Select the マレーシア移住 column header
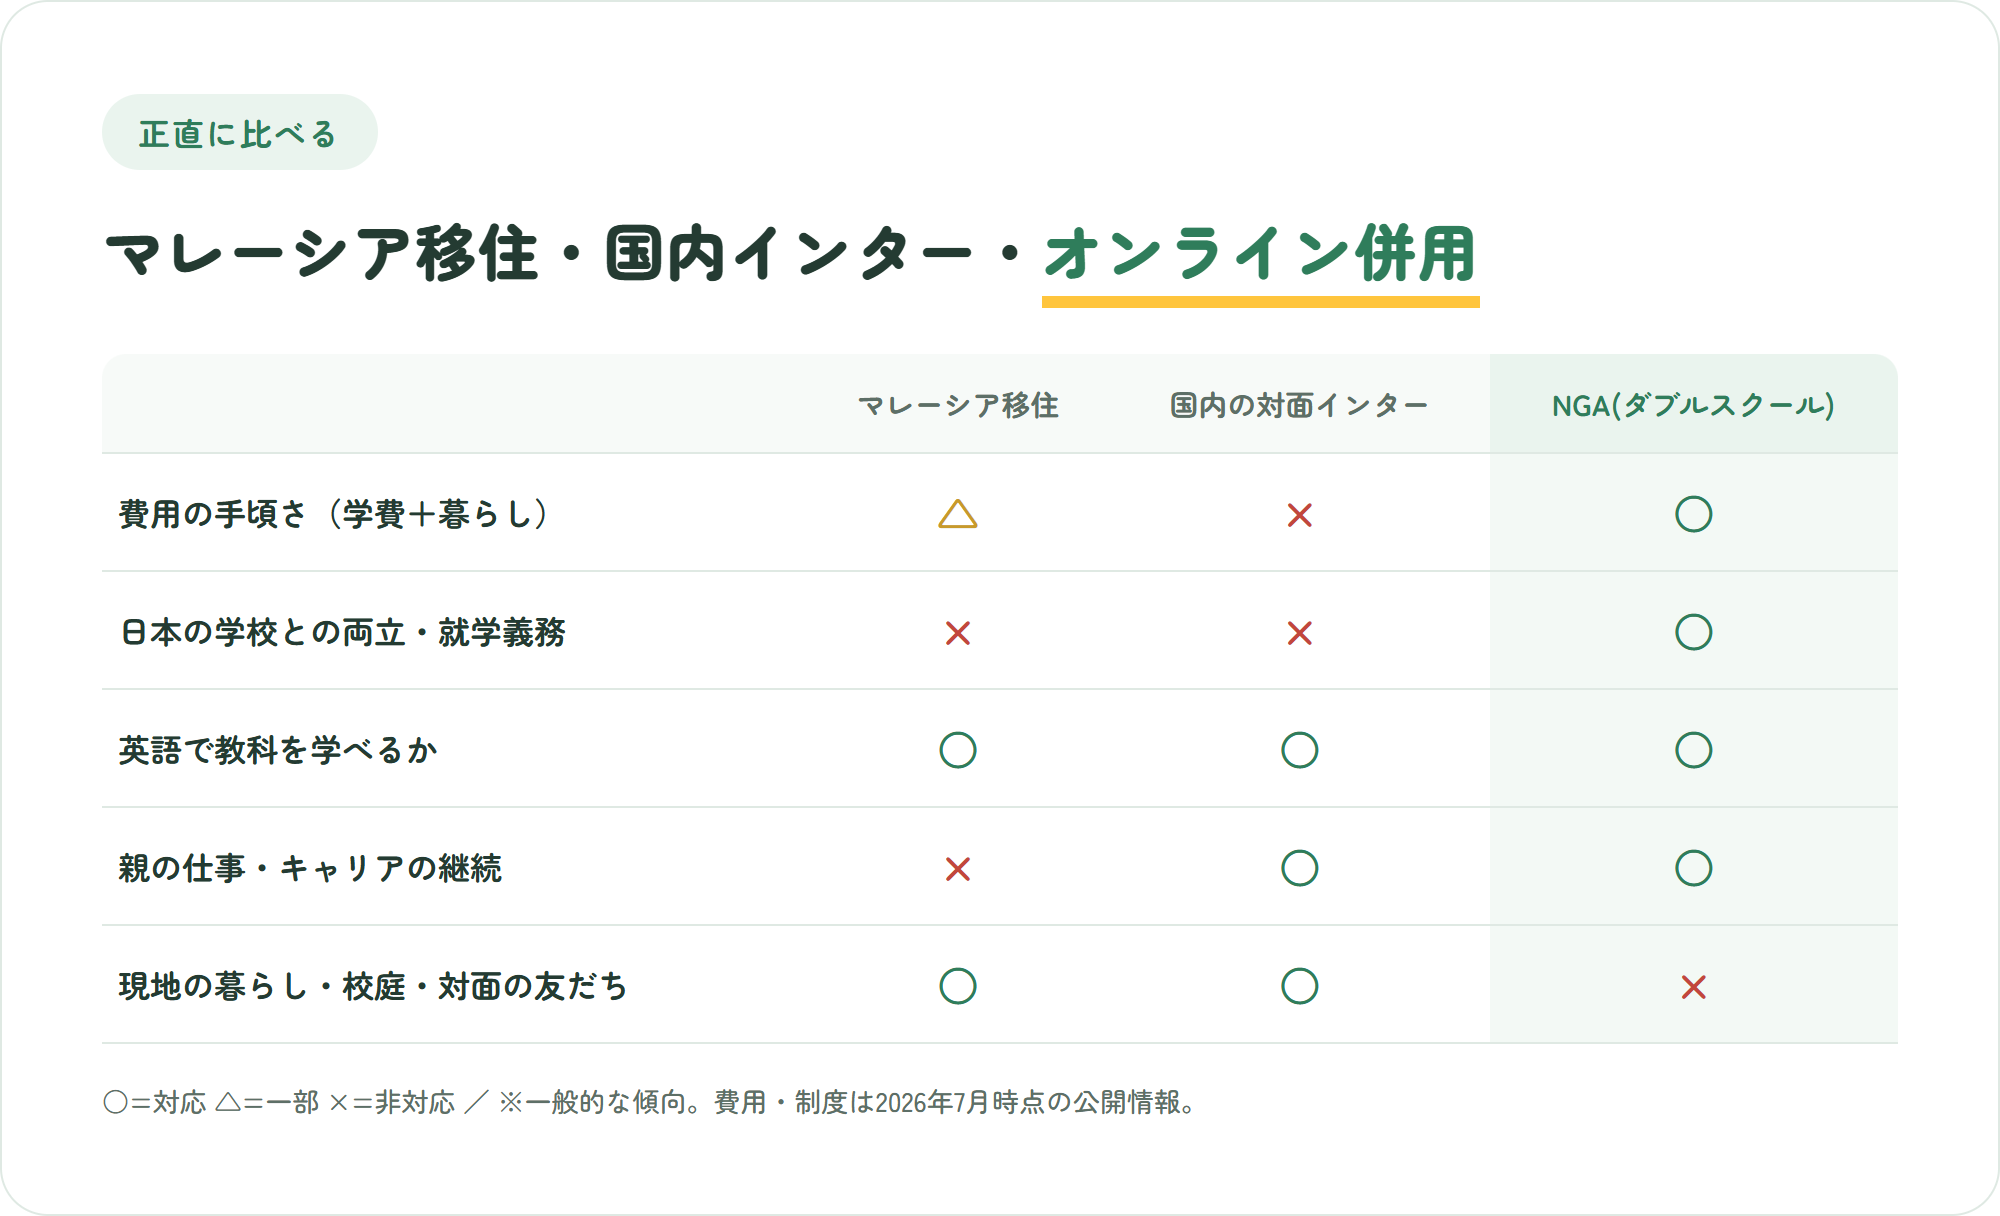Viewport: 2000px width, 1216px height. coord(958,405)
